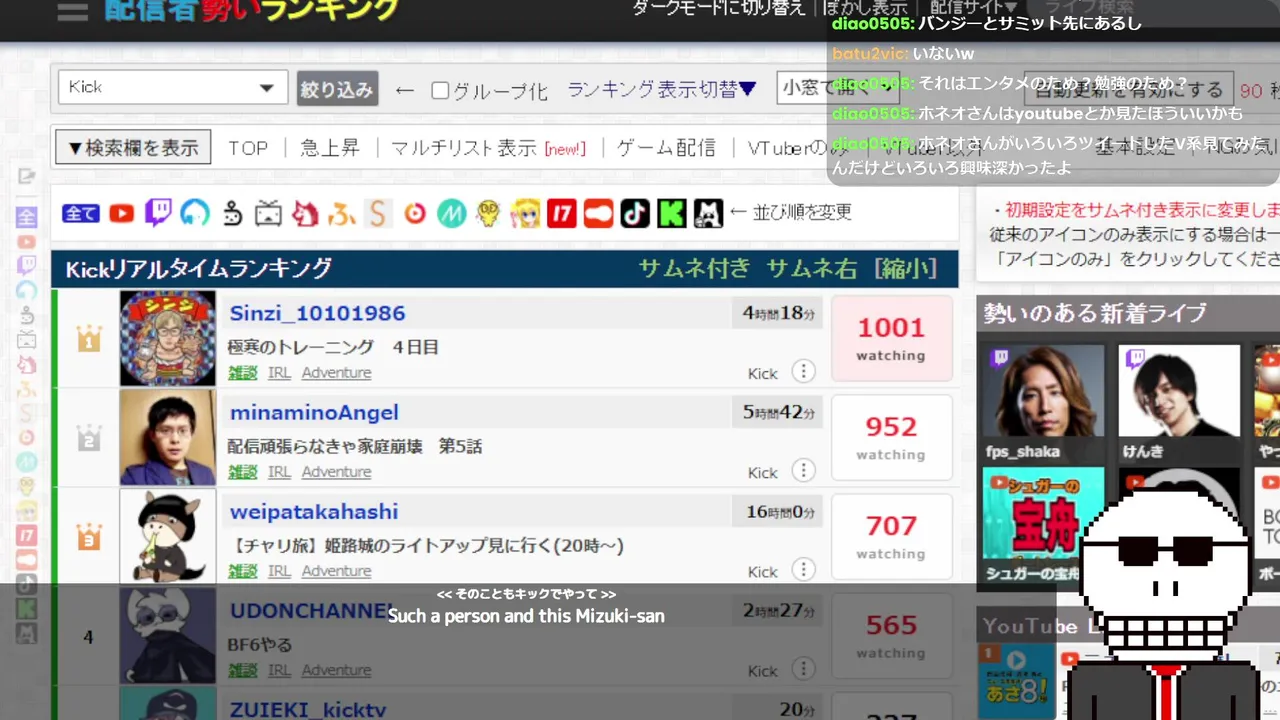Screen dimensions: 1280x720
Task: Collapse ranking with [縮小] control
Action: (x=905, y=268)
